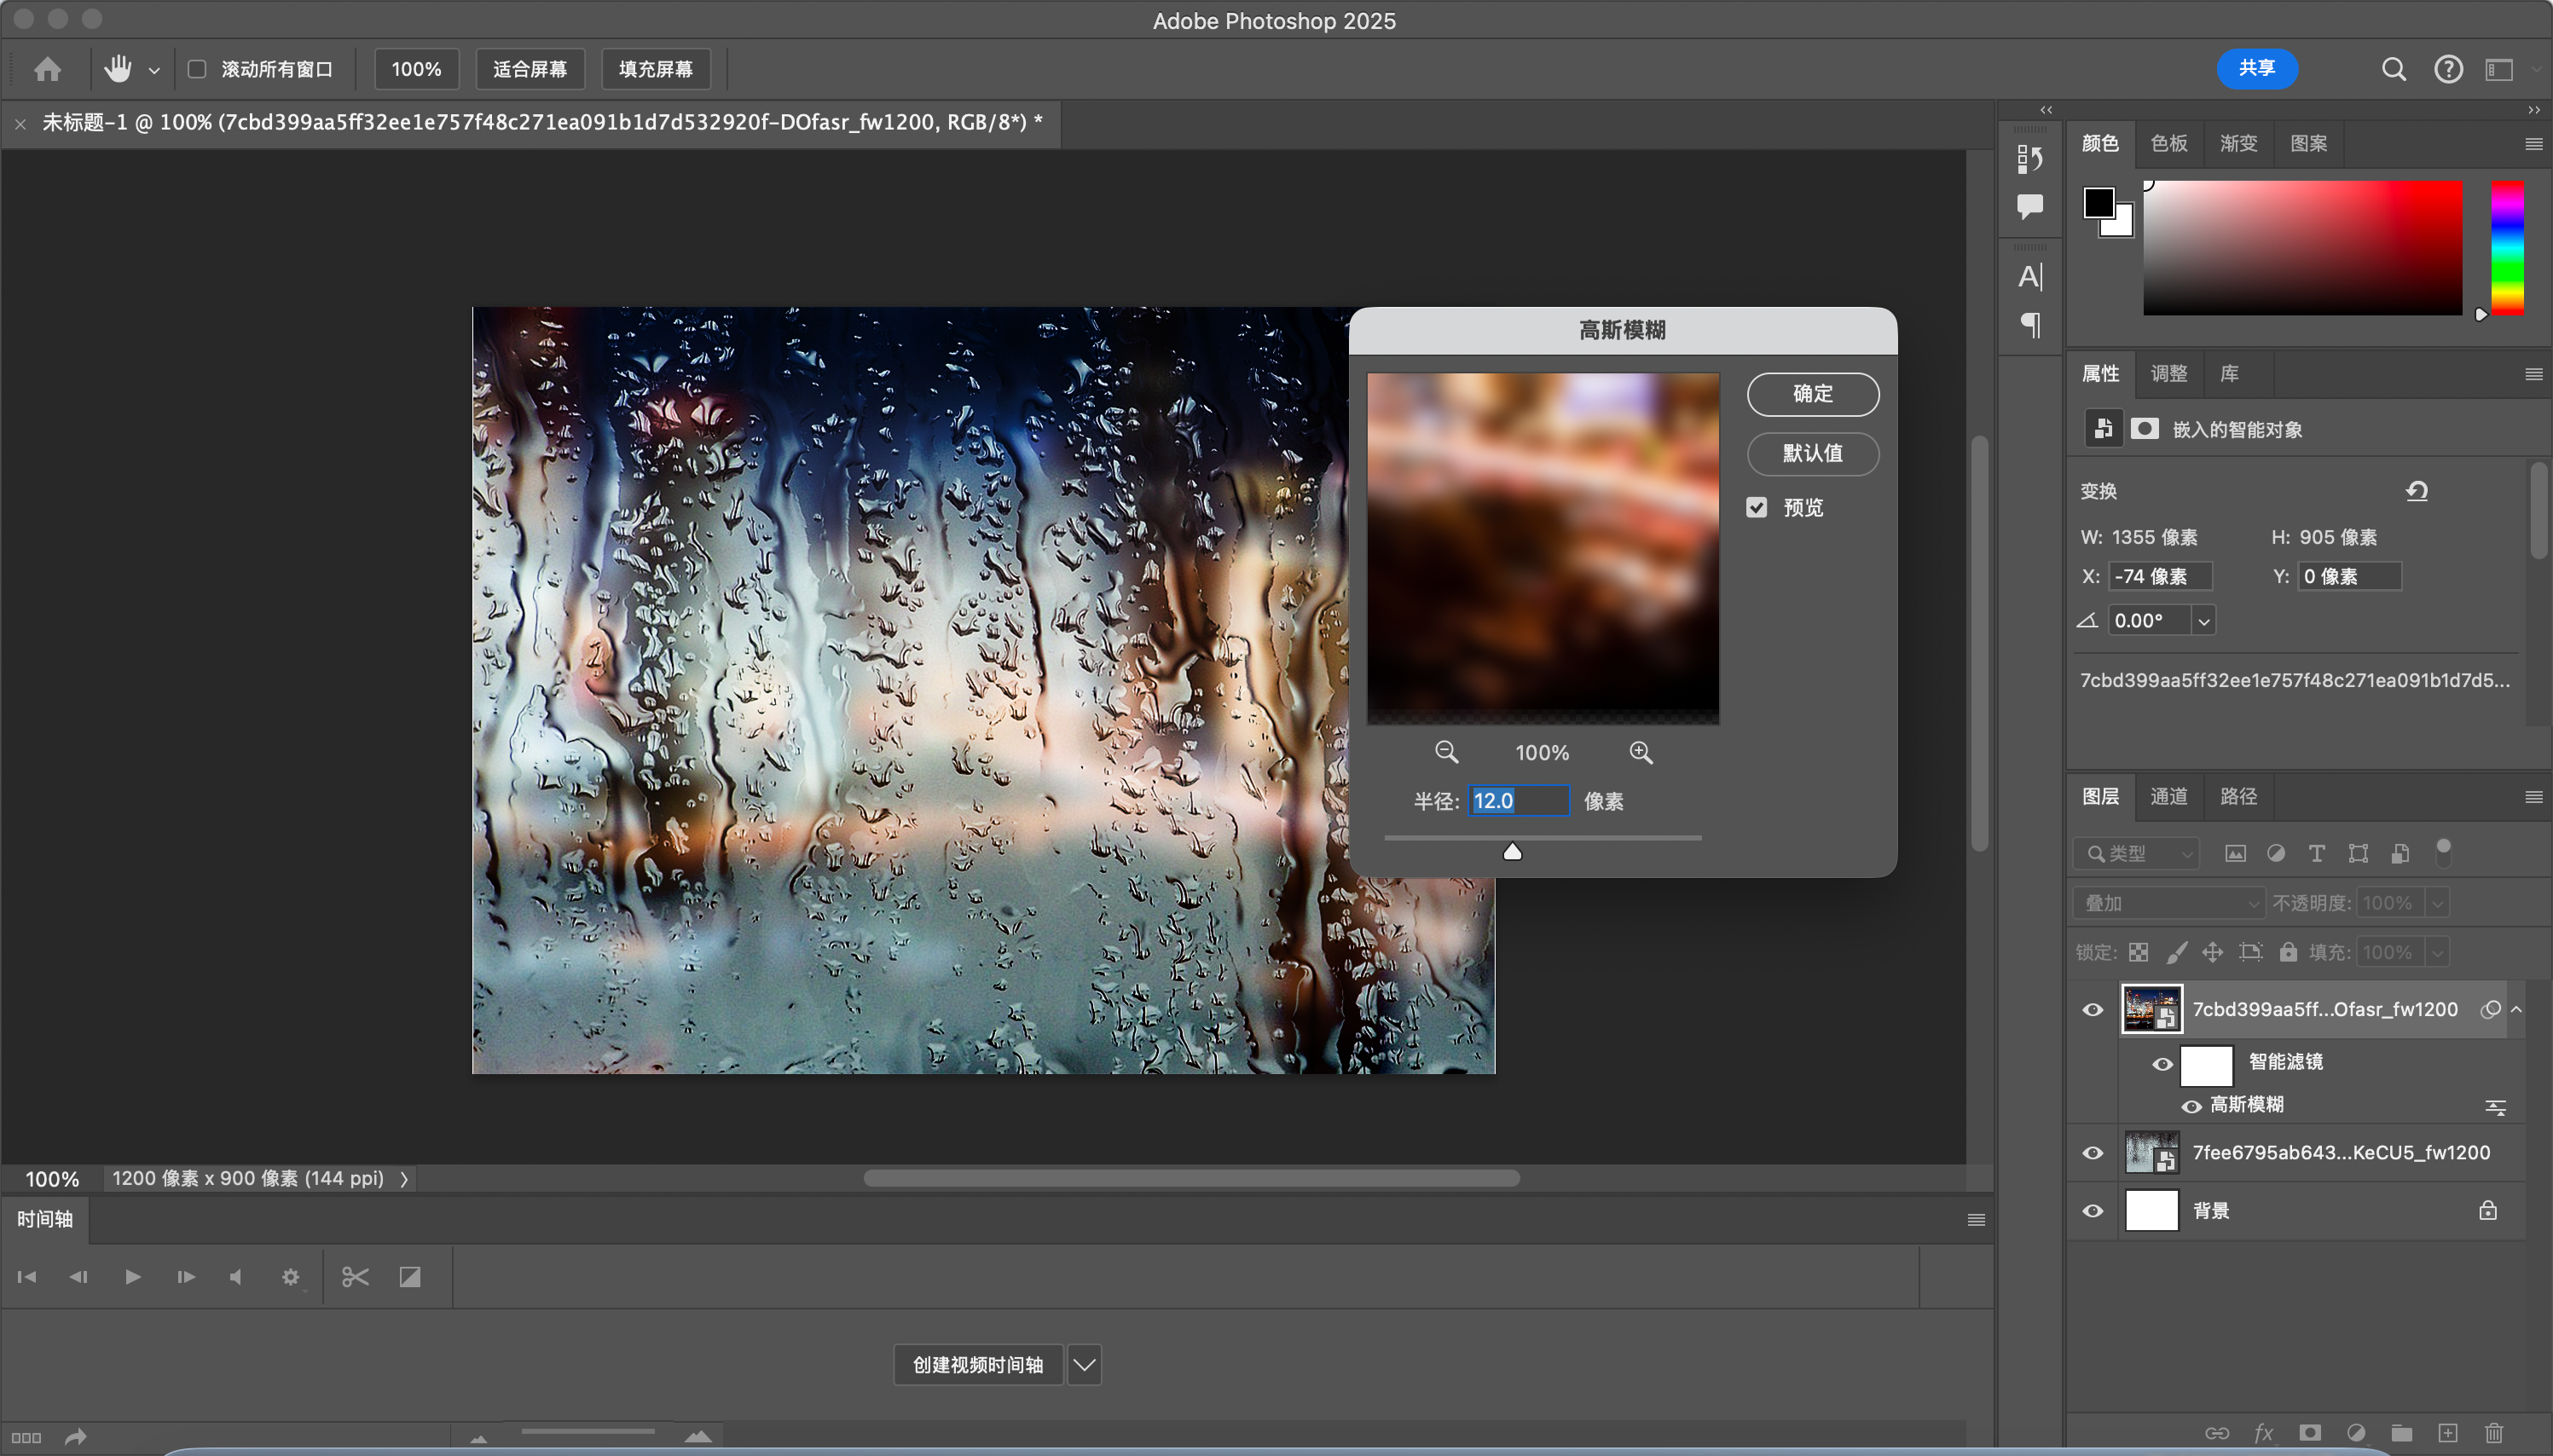2553x1456 pixels.
Task: Confirm the blur with 确定 button
Action: click(x=1812, y=394)
